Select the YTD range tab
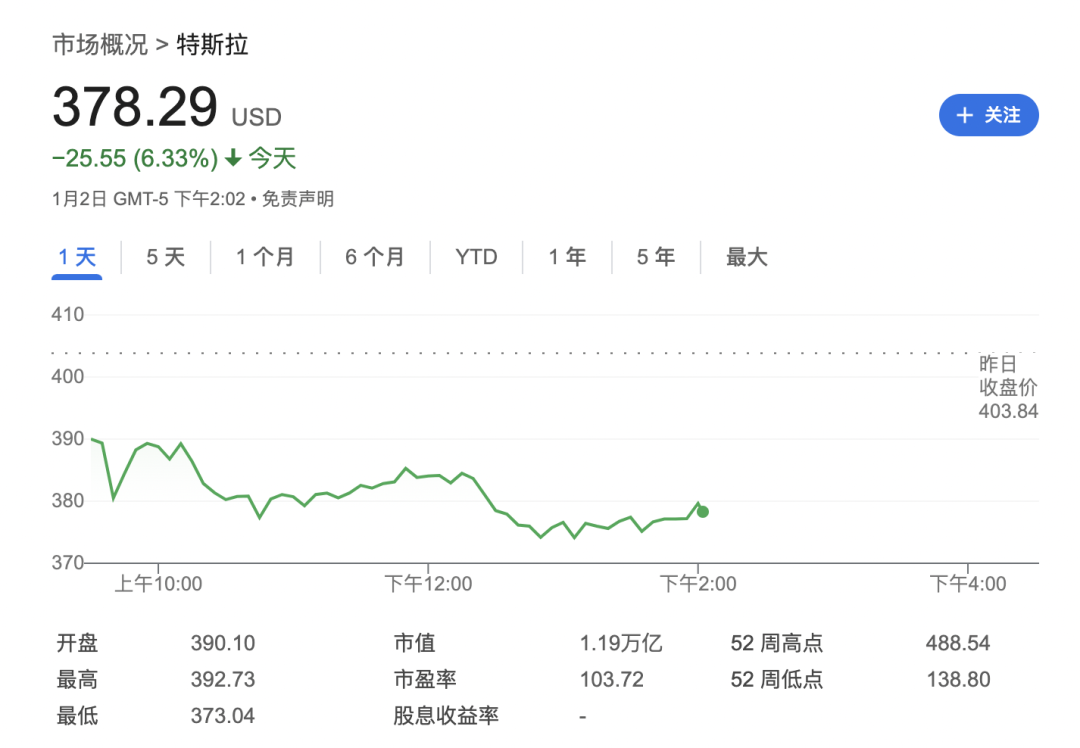Image resolution: width=1080 pixels, height=748 pixels. tap(476, 257)
